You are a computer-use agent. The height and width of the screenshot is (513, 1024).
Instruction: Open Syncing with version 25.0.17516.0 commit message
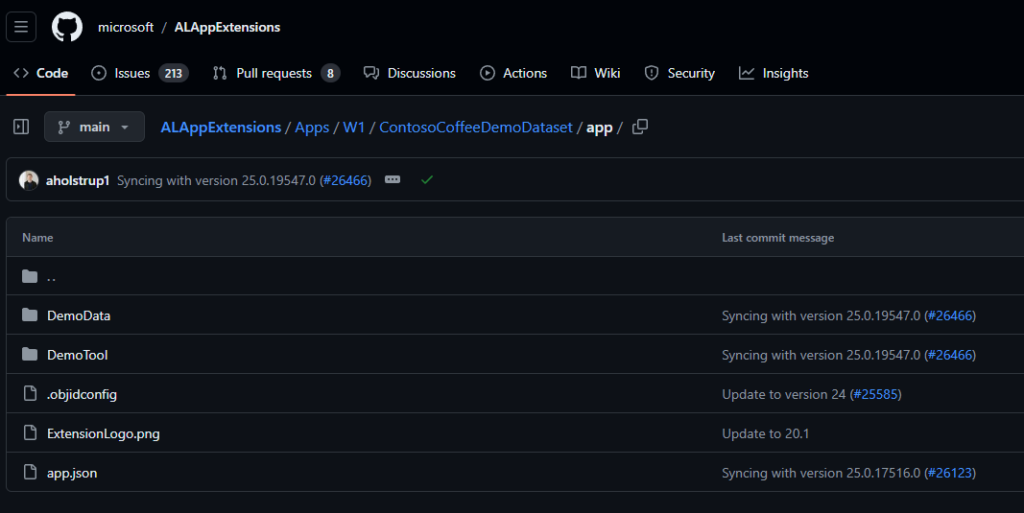(821, 473)
